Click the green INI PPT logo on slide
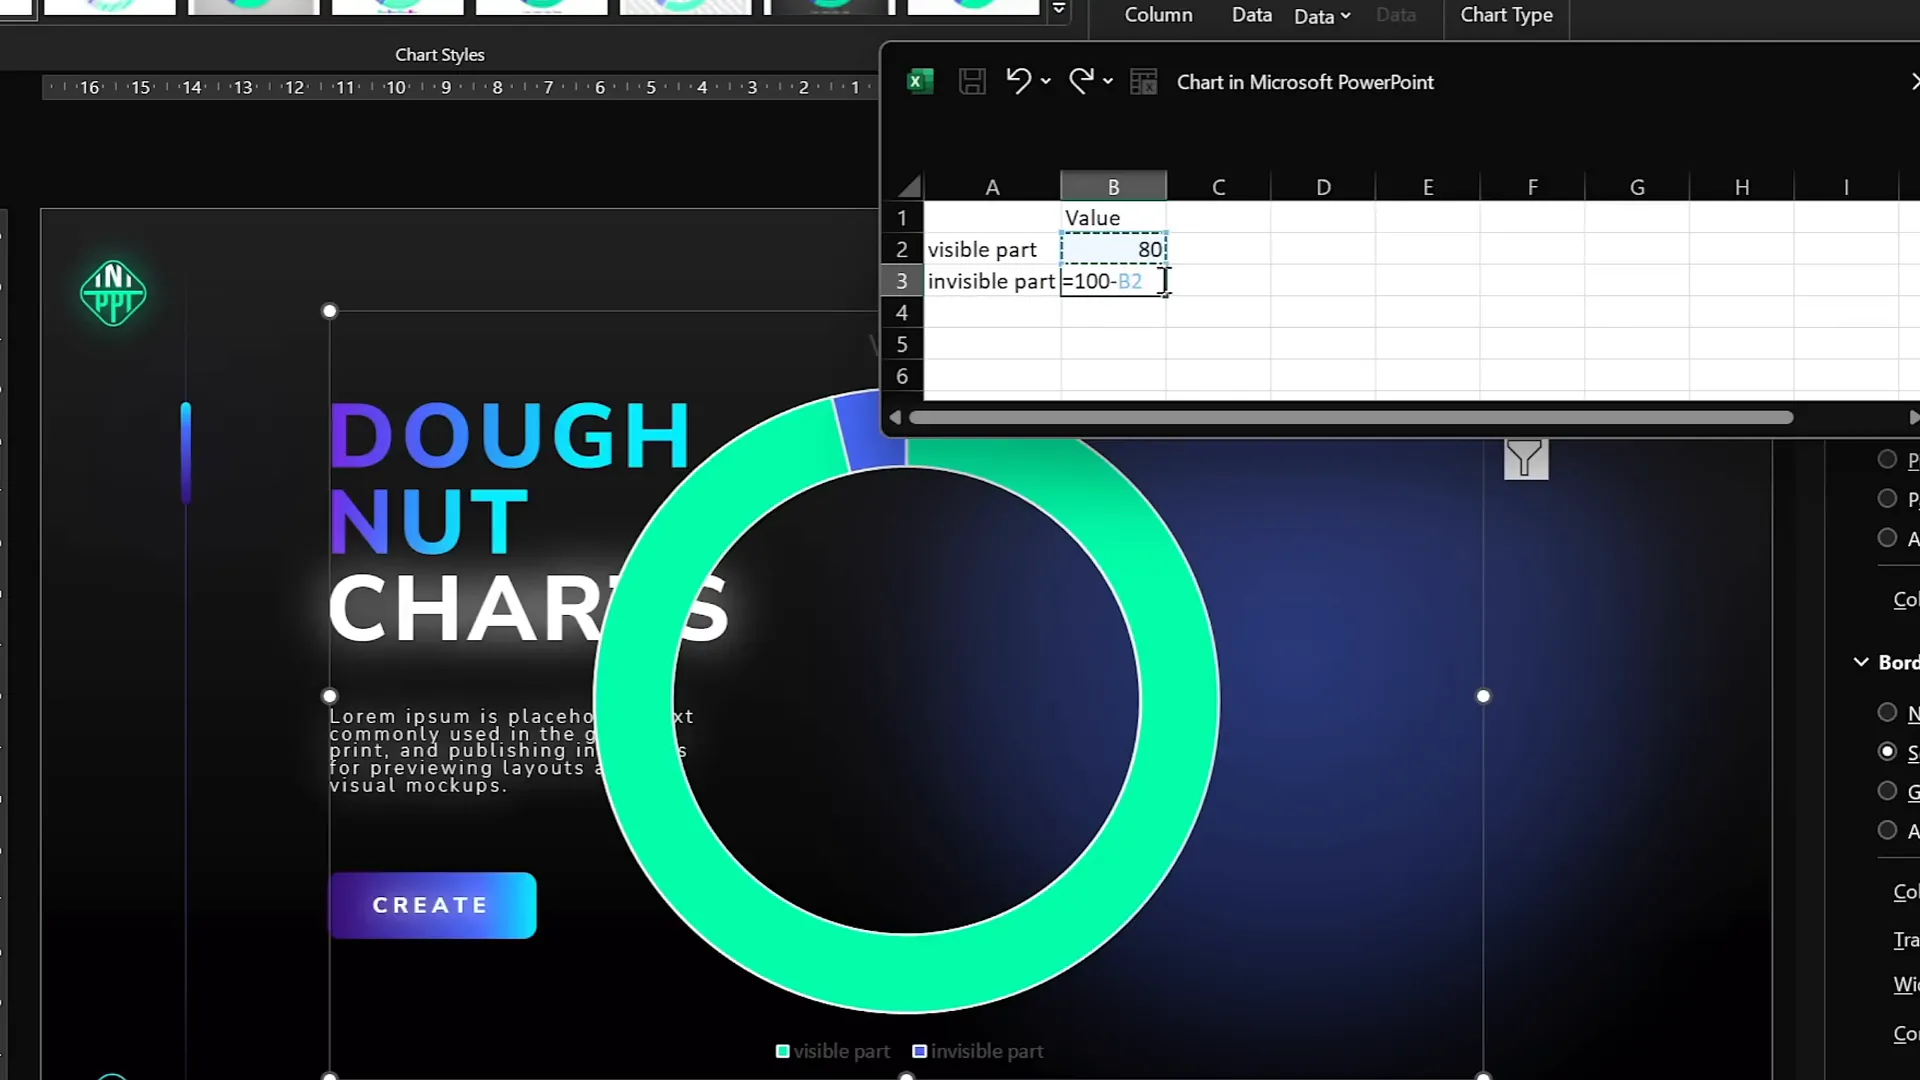Screen dimensions: 1920x1080 click(x=113, y=293)
